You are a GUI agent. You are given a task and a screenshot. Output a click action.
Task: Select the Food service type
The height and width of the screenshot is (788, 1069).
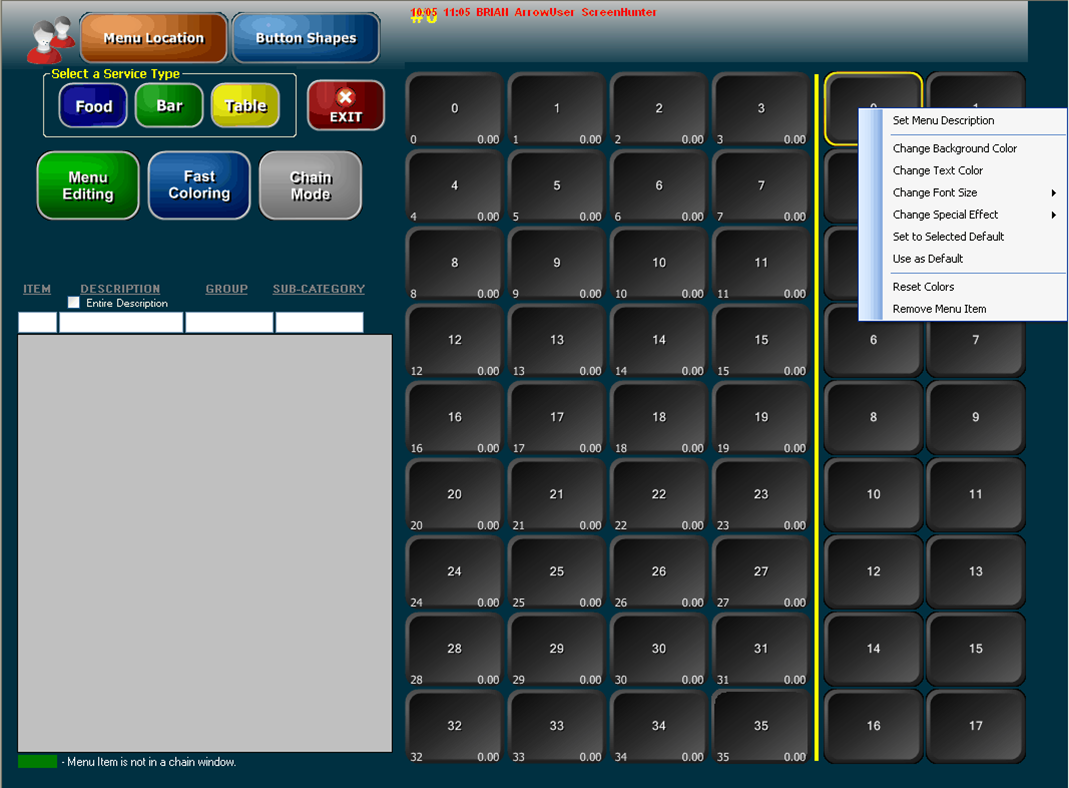(x=93, y=106)
